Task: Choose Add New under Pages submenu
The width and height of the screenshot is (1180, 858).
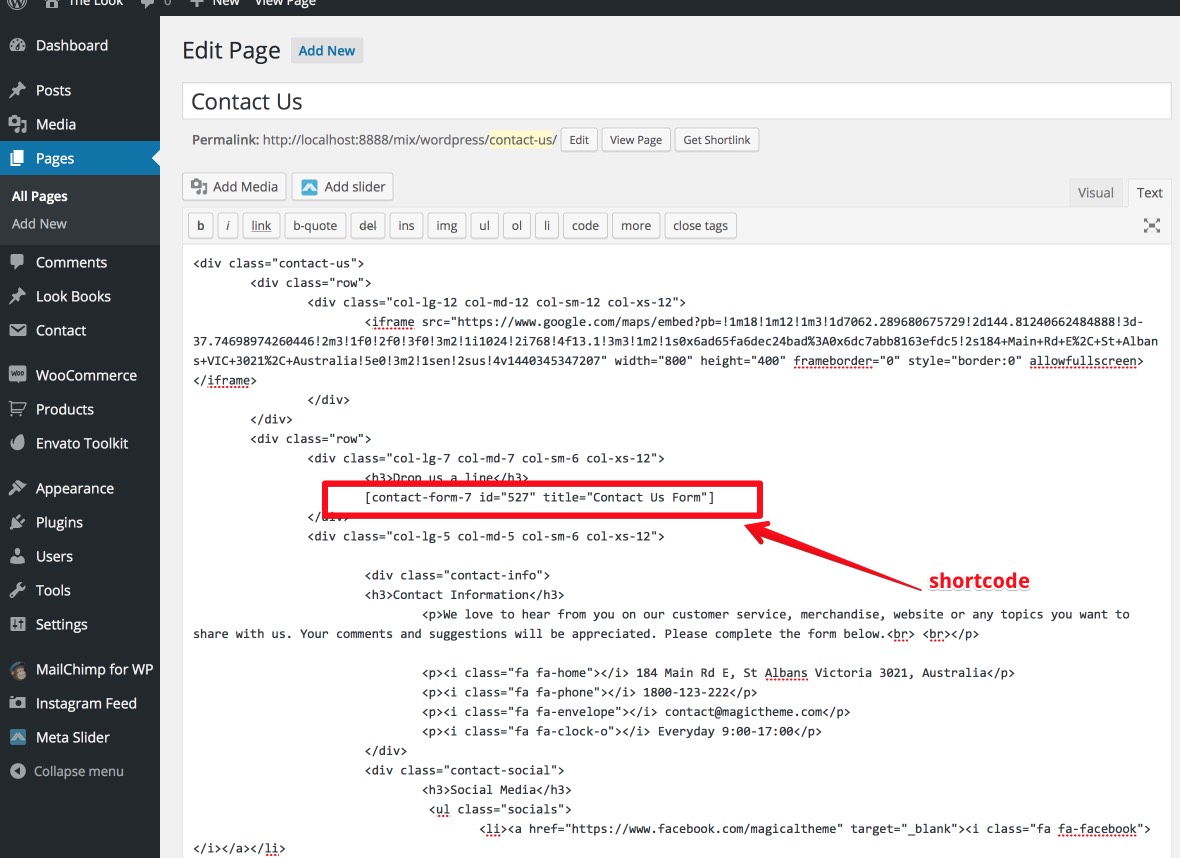Action: pos(39,224)
